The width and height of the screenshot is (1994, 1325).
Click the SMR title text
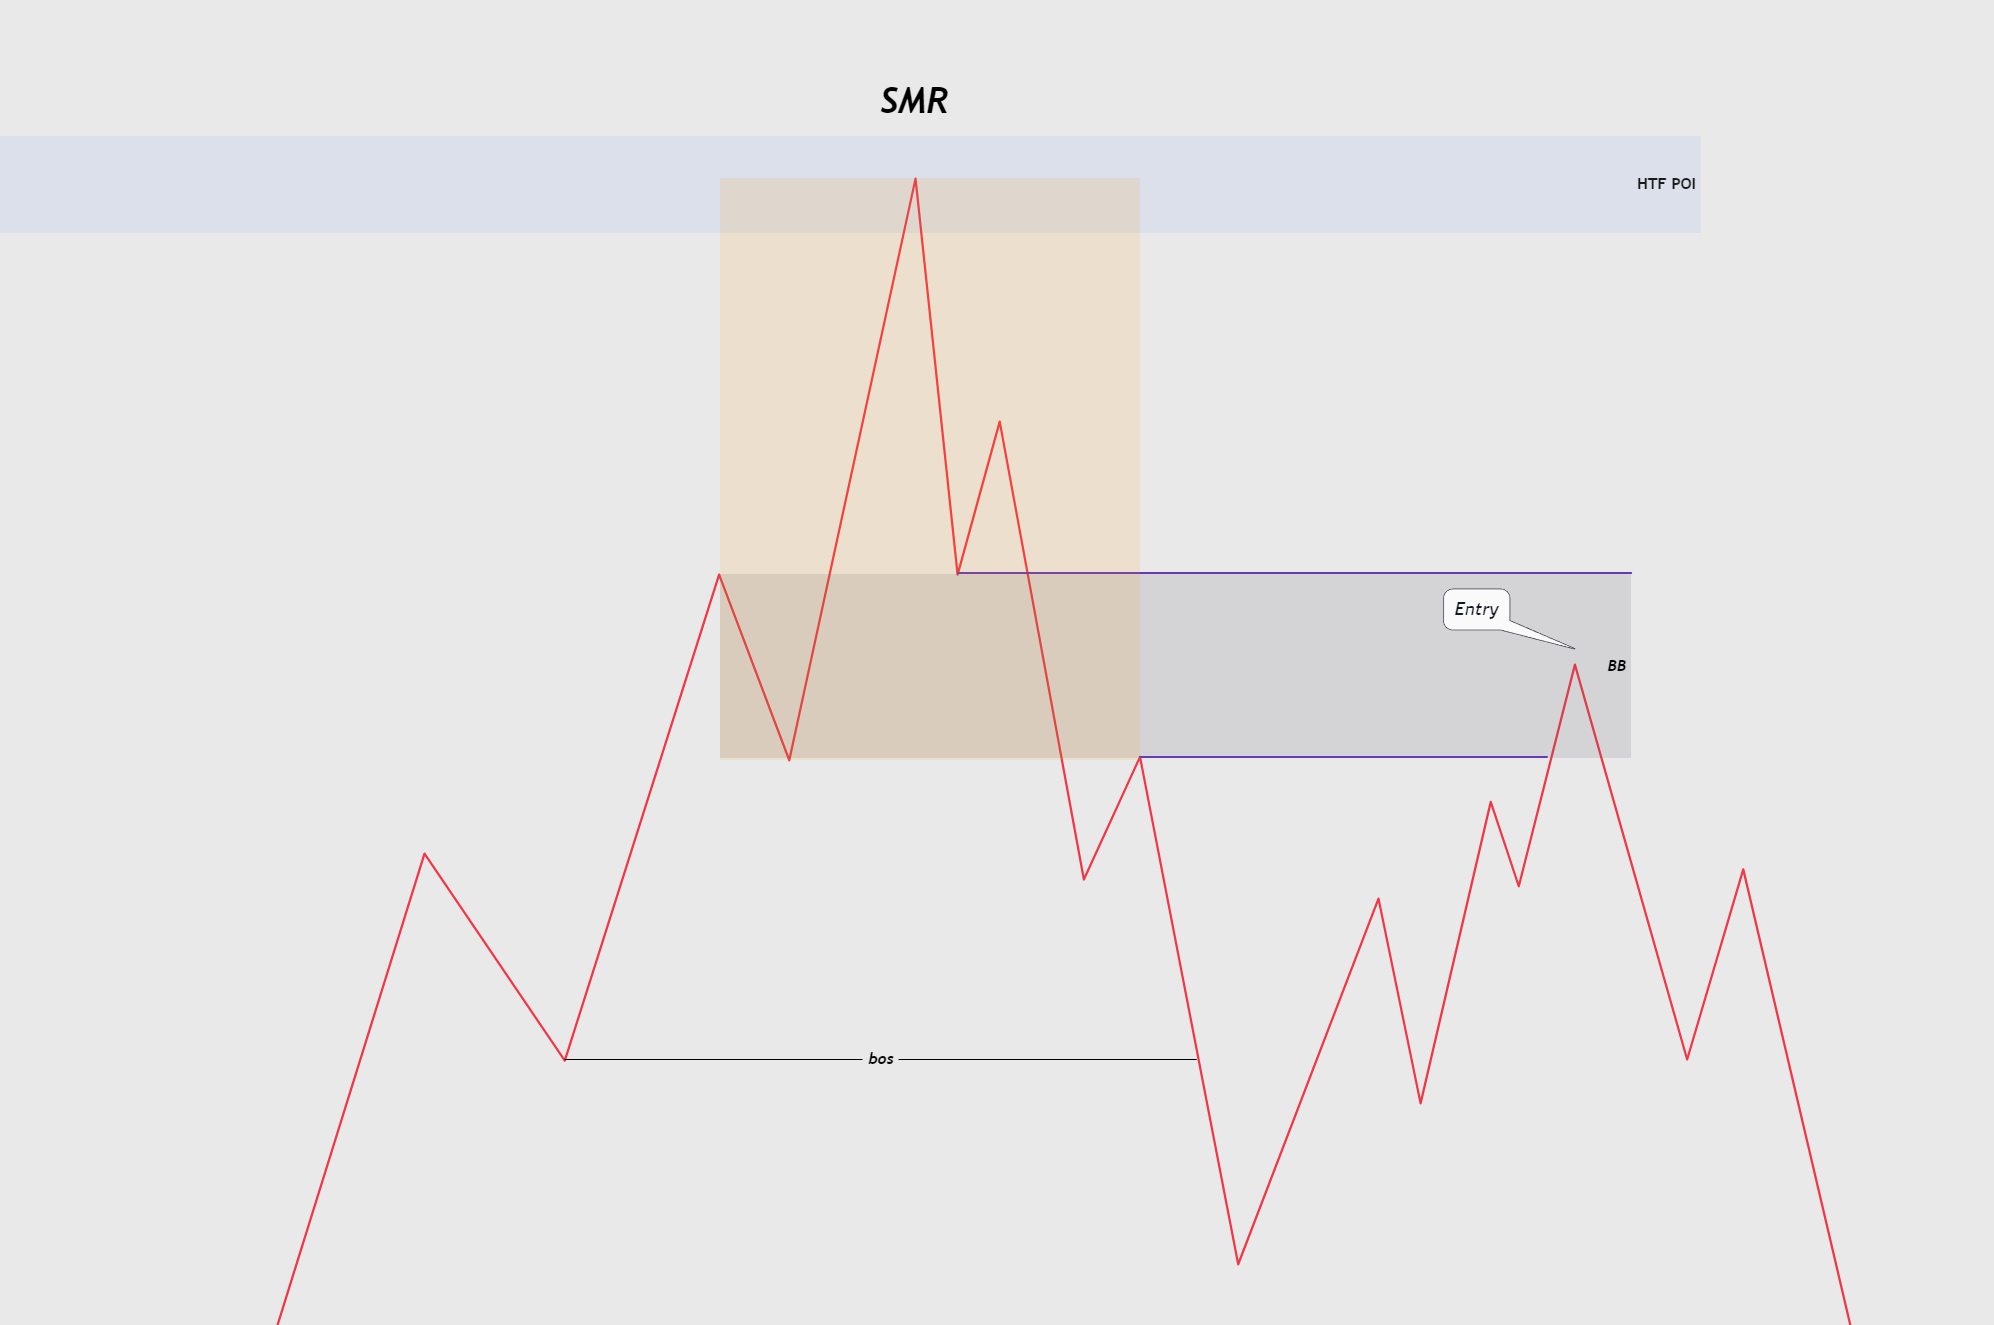click(x=914, y=101)
